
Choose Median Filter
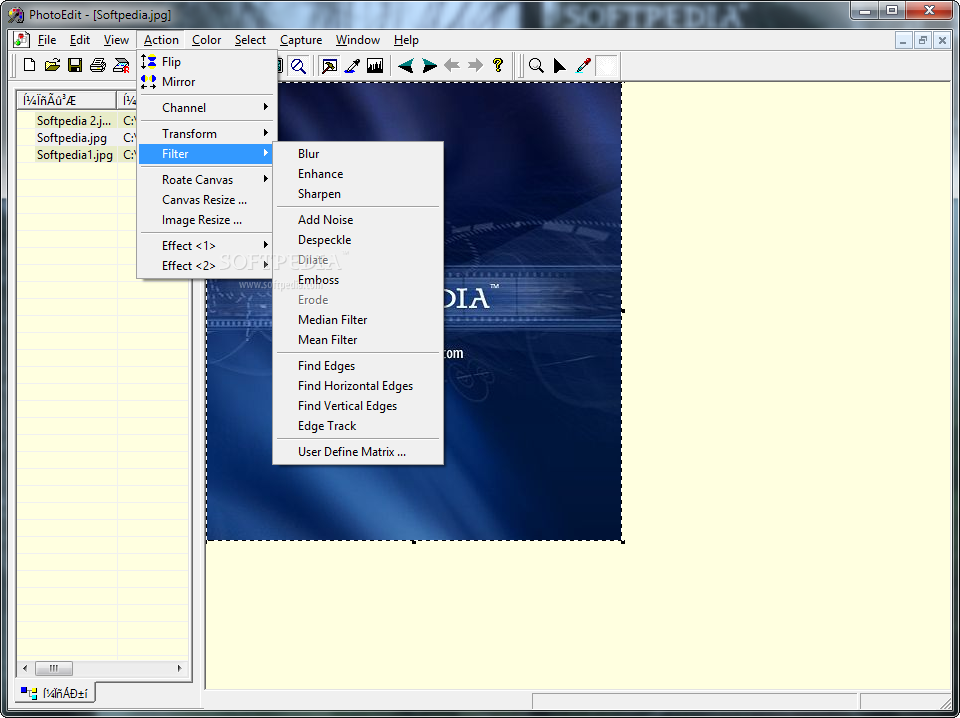[358, 320]
